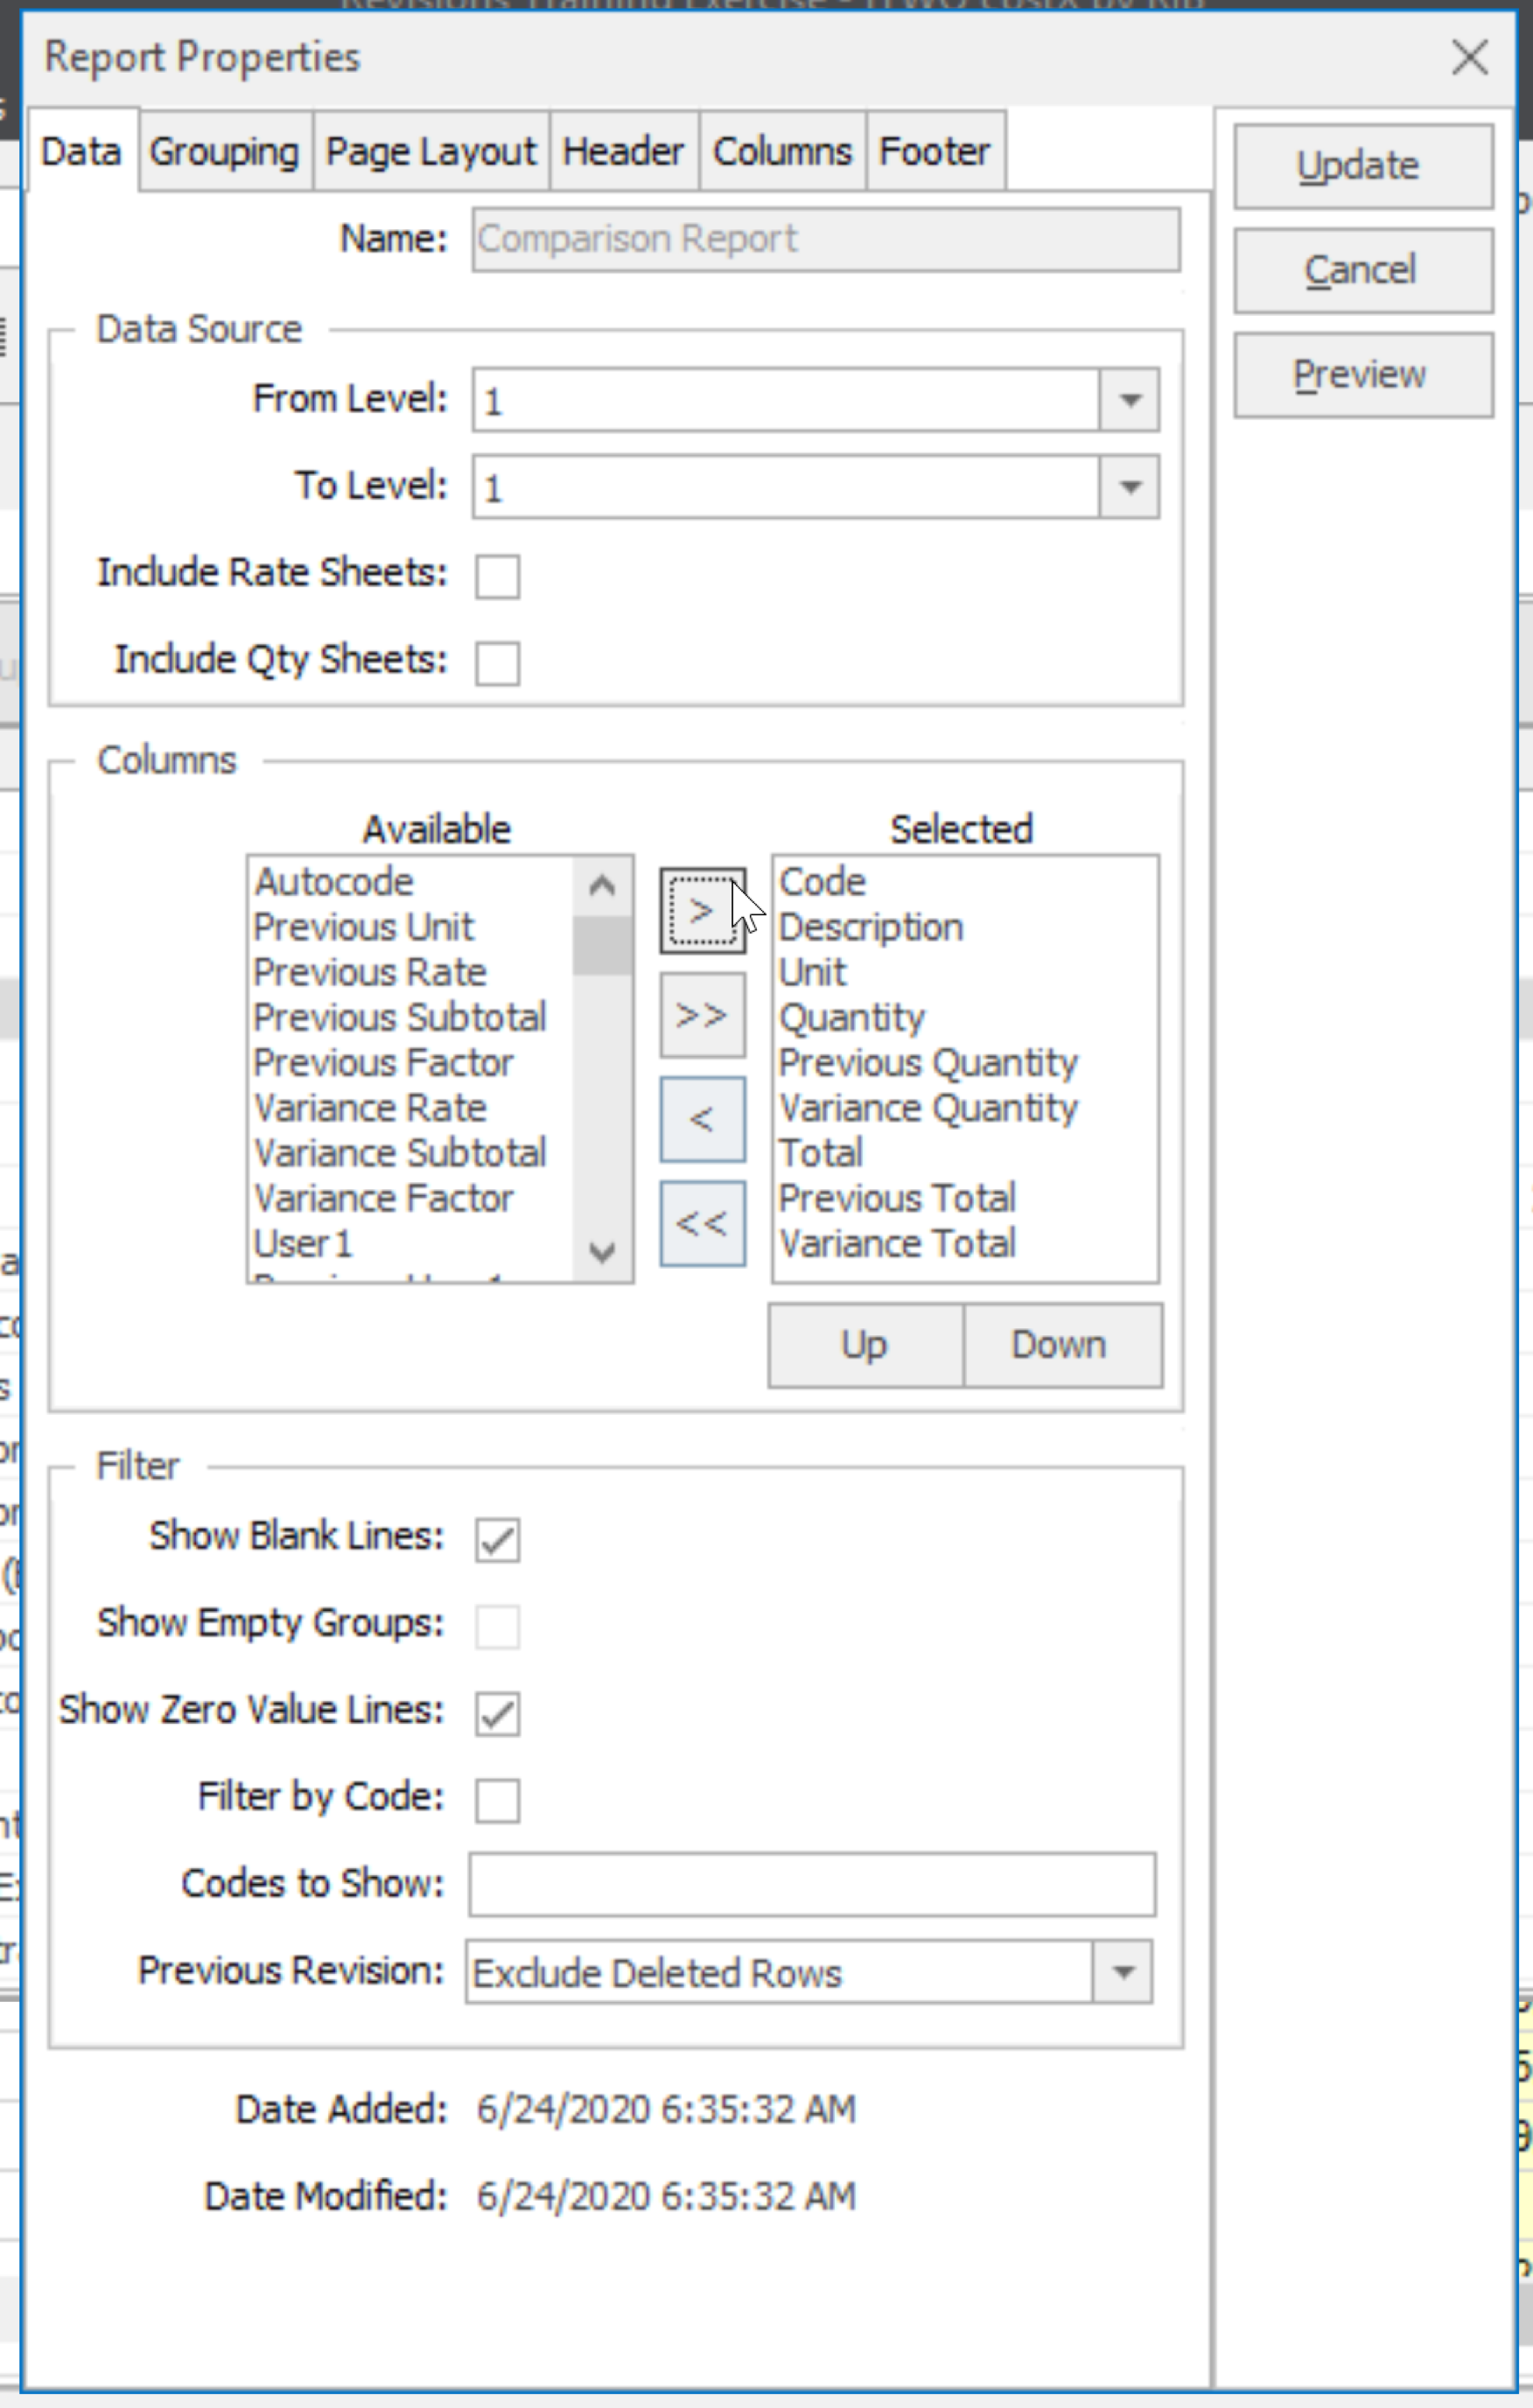Select Variance Subtotal in Available list

[x=400, y=1153]
